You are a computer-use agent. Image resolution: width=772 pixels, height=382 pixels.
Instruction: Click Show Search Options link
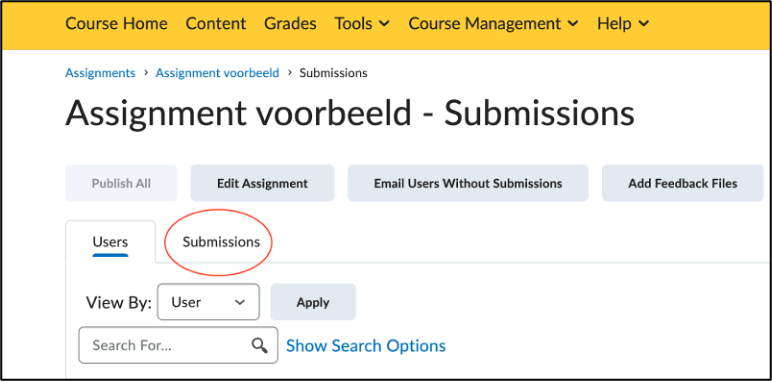[x=366, y=346]
